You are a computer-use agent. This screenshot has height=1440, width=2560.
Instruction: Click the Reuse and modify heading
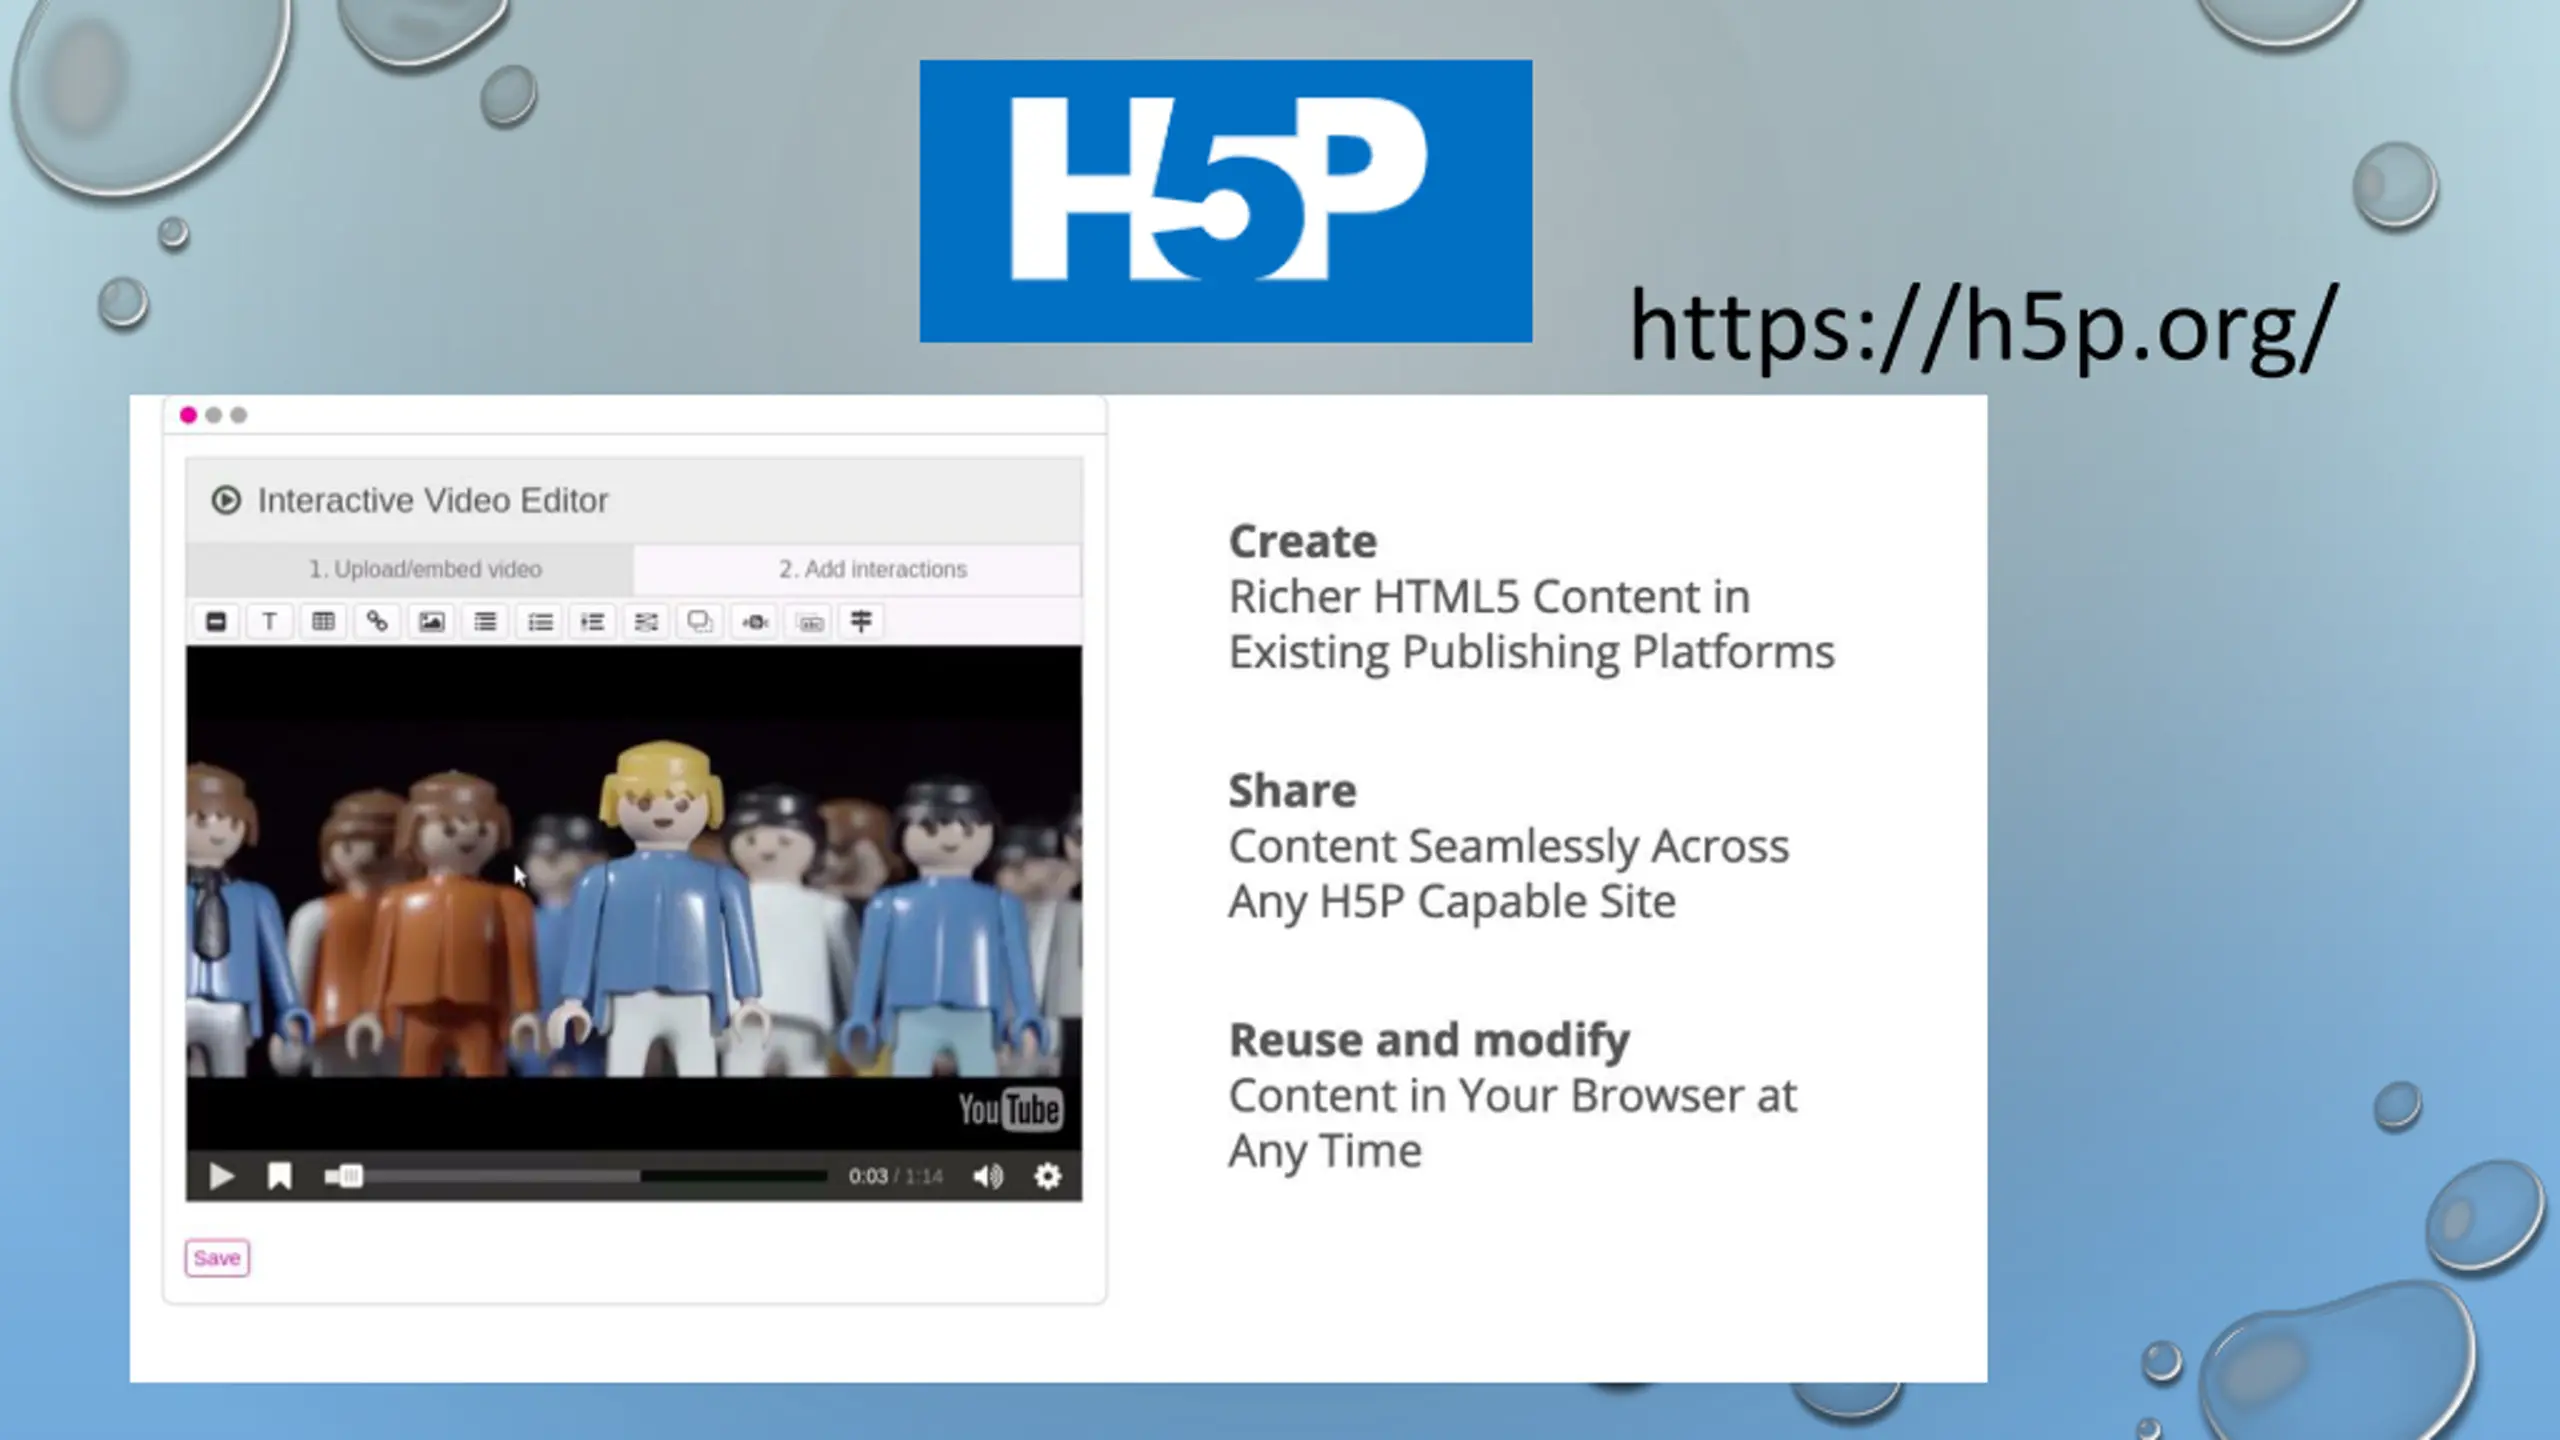point(1429,1041)
